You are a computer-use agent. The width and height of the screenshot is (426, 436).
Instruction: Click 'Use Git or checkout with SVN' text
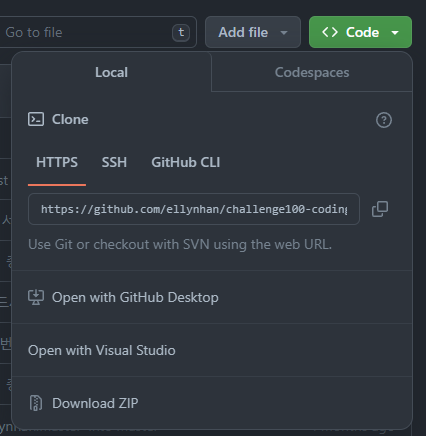click(180, 244)
